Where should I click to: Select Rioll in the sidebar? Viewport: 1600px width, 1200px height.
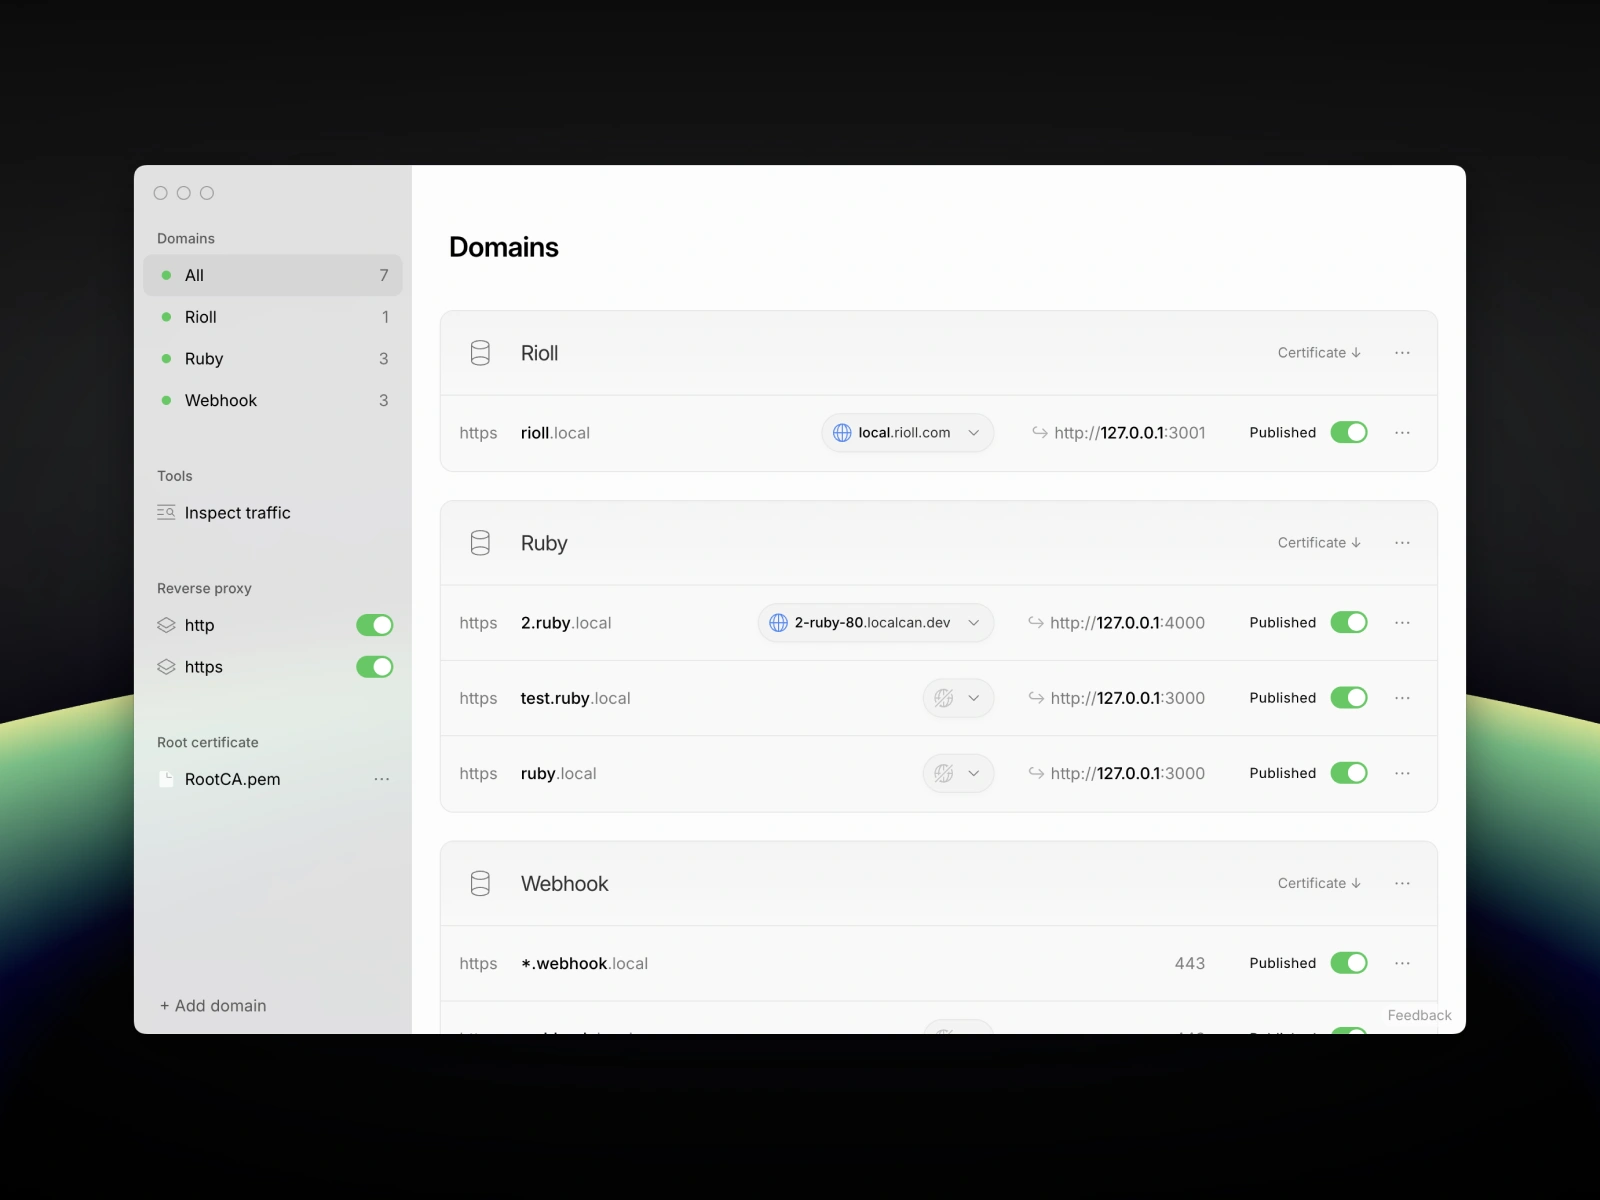click(x=273, y=317)
